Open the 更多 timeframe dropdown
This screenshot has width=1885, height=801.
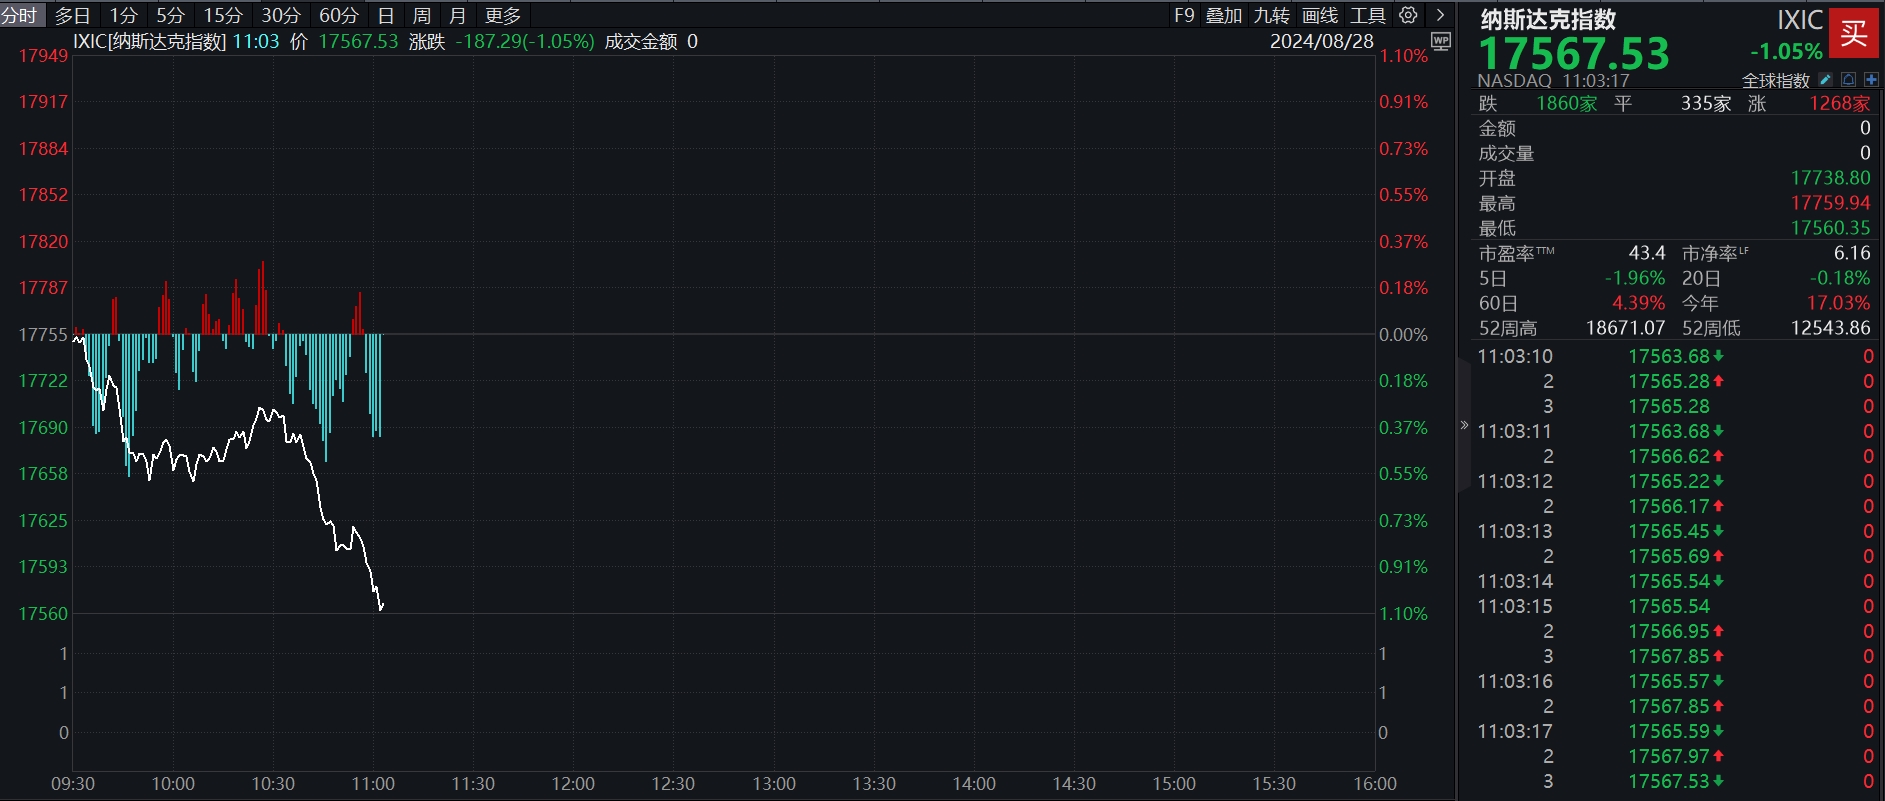click(x=502, y=15)
